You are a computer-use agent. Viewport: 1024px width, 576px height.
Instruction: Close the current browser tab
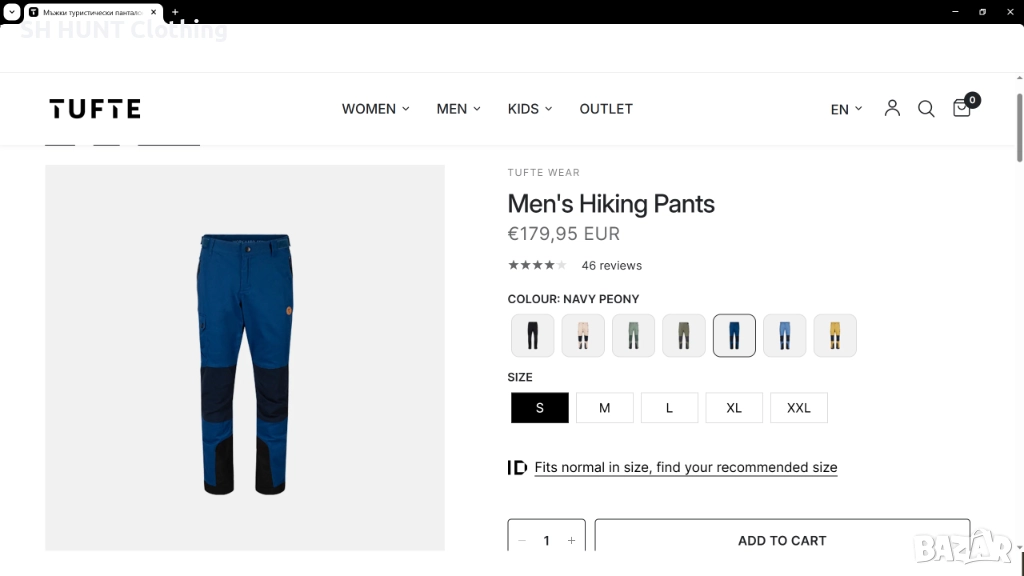pos(154,12)
